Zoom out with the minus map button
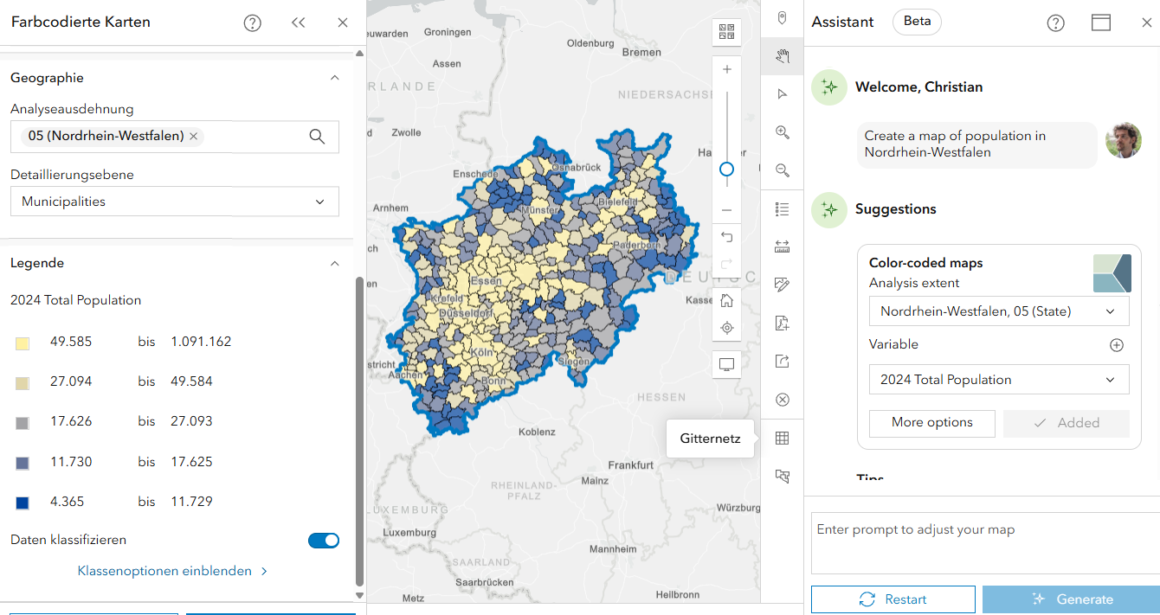Viewport: 1160px width, 615px height. pyautogui.click(x=726, y=210)
